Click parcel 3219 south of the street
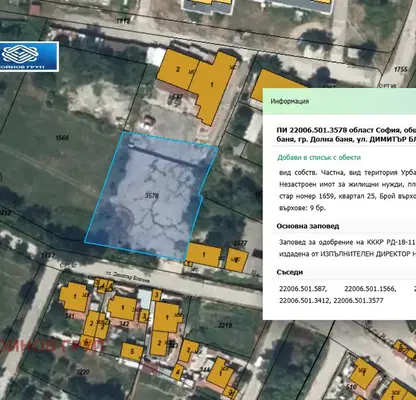 coord(225,325)
